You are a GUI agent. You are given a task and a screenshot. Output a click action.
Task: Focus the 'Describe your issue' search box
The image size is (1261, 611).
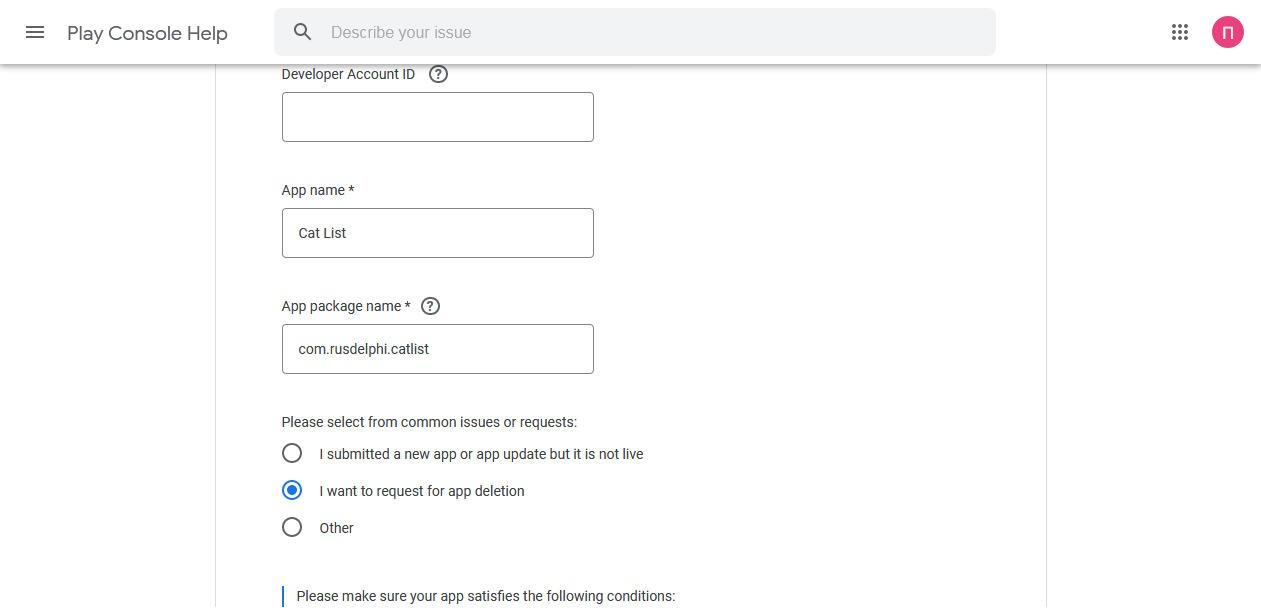[635, 32]
